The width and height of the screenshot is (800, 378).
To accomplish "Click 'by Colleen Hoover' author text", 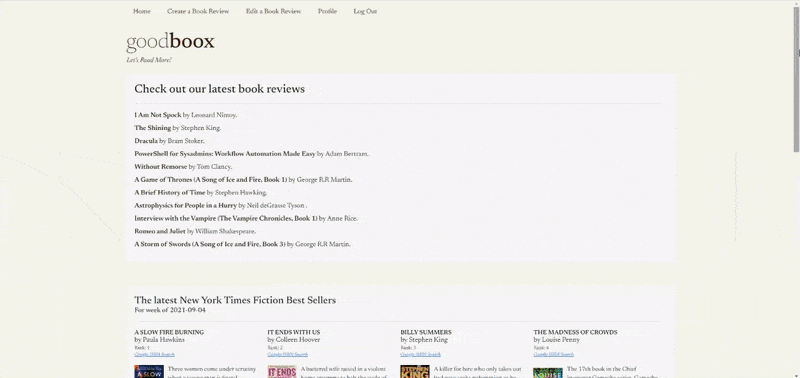I will (x=293, y=340).
